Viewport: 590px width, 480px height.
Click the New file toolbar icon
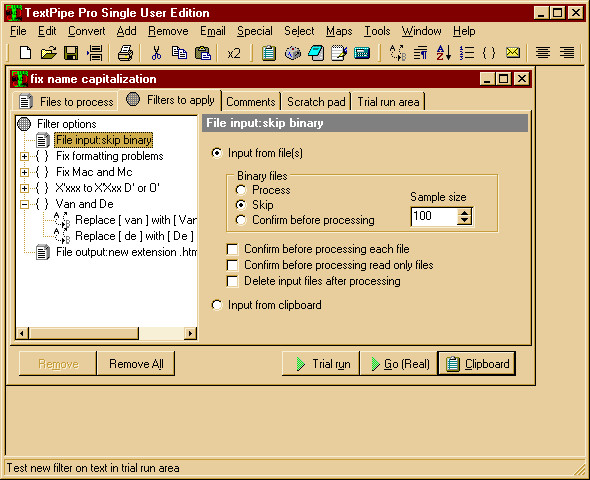[25, 53]
